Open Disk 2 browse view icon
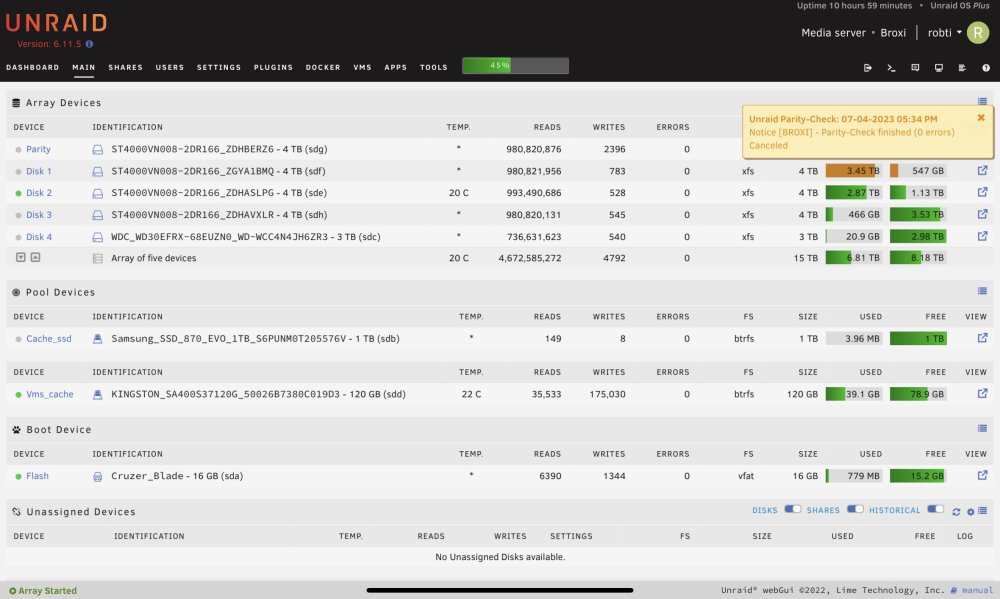The width and height of the screenshot is (1000, 599). (982, 192)
